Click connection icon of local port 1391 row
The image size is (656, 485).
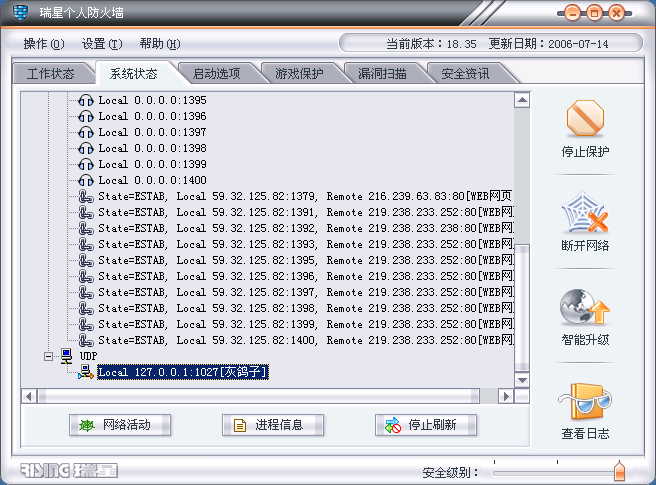(86, 213)
